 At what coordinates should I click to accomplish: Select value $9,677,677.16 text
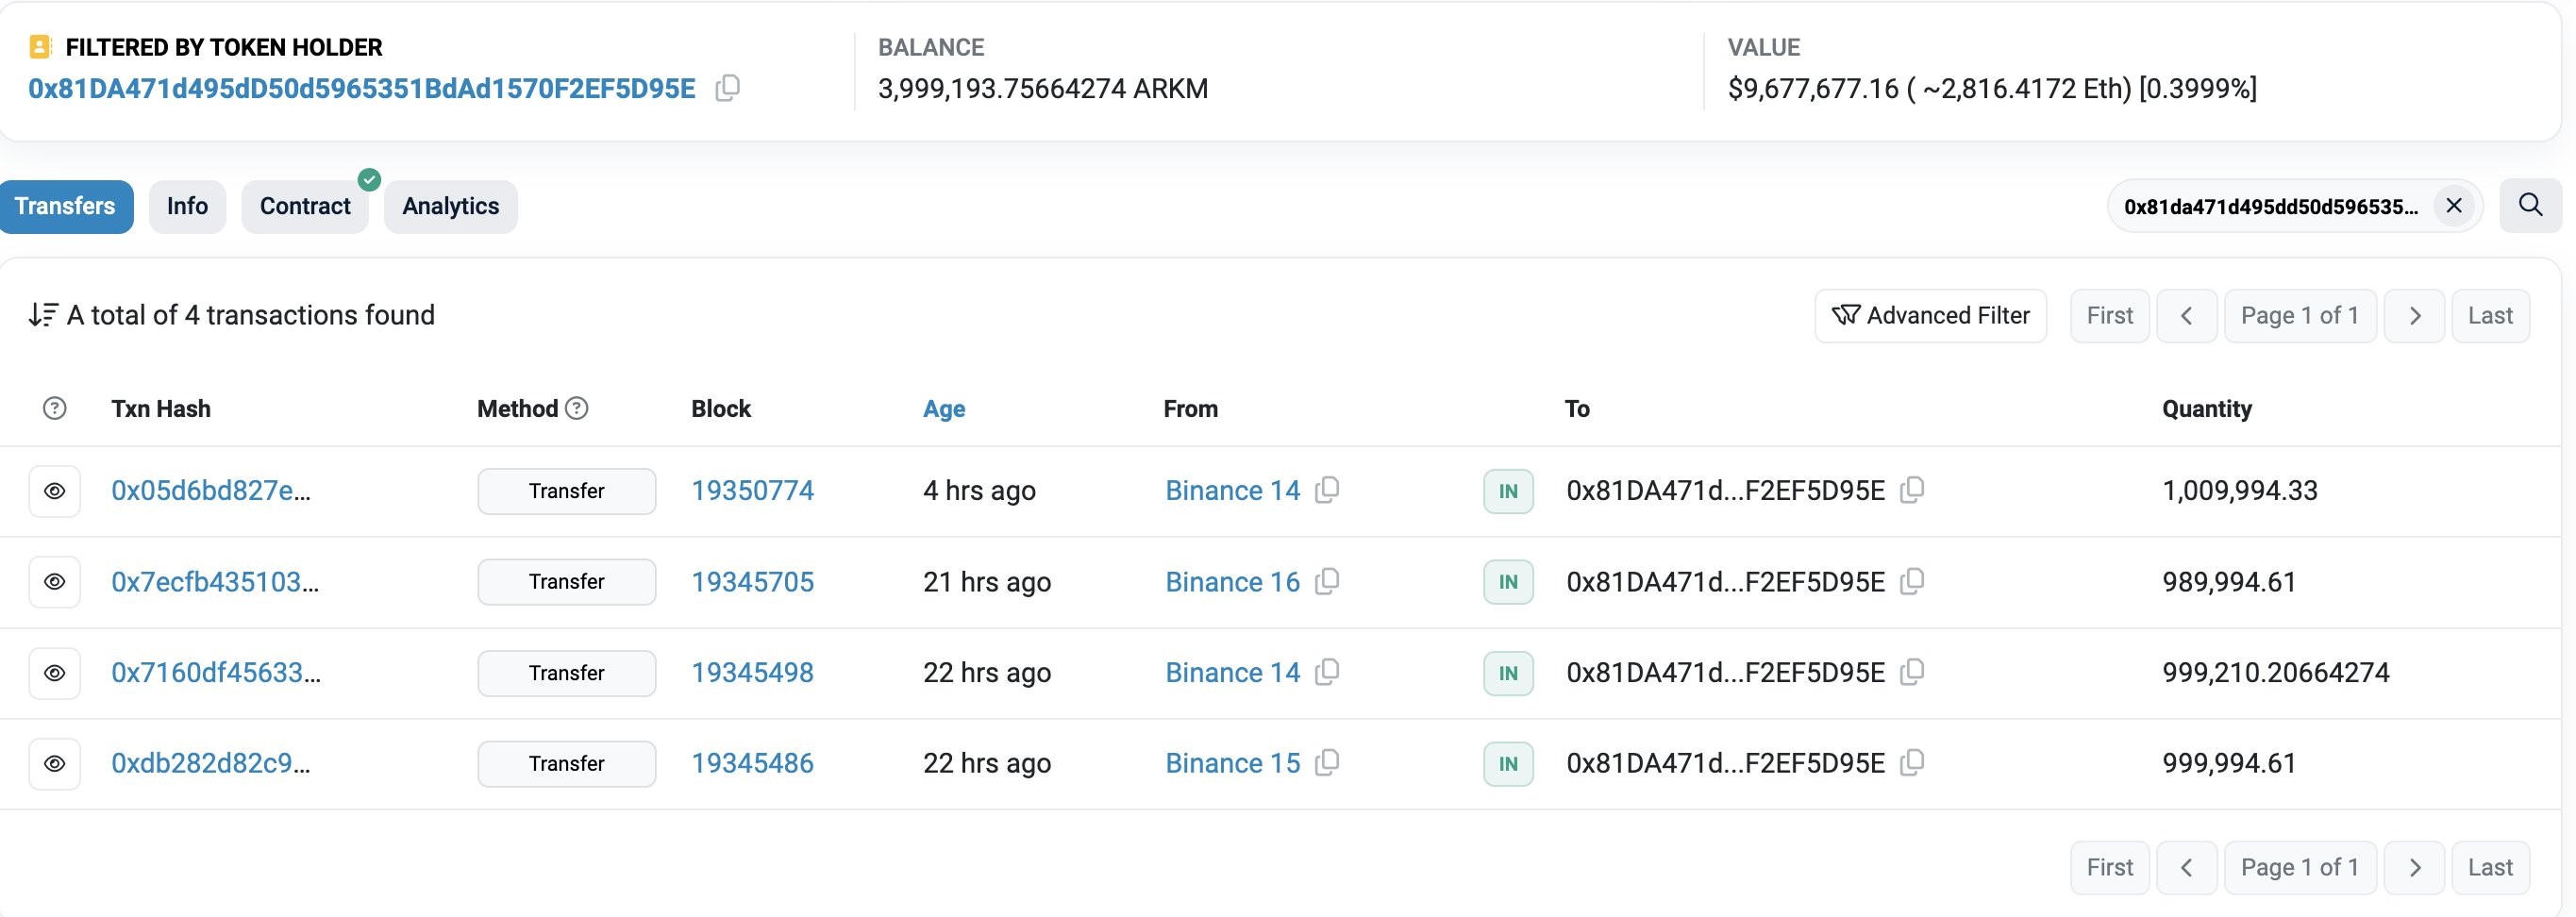[x=1813, y=89]
